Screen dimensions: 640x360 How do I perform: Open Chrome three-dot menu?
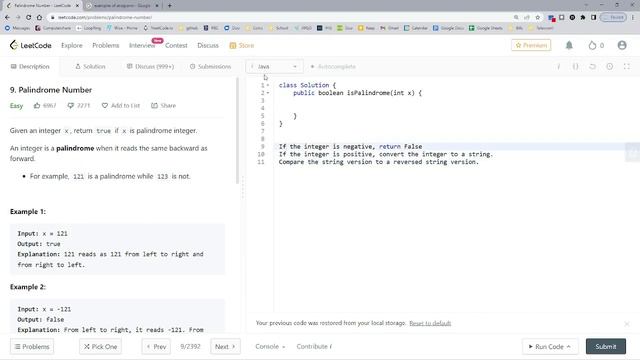coord(633,17)
